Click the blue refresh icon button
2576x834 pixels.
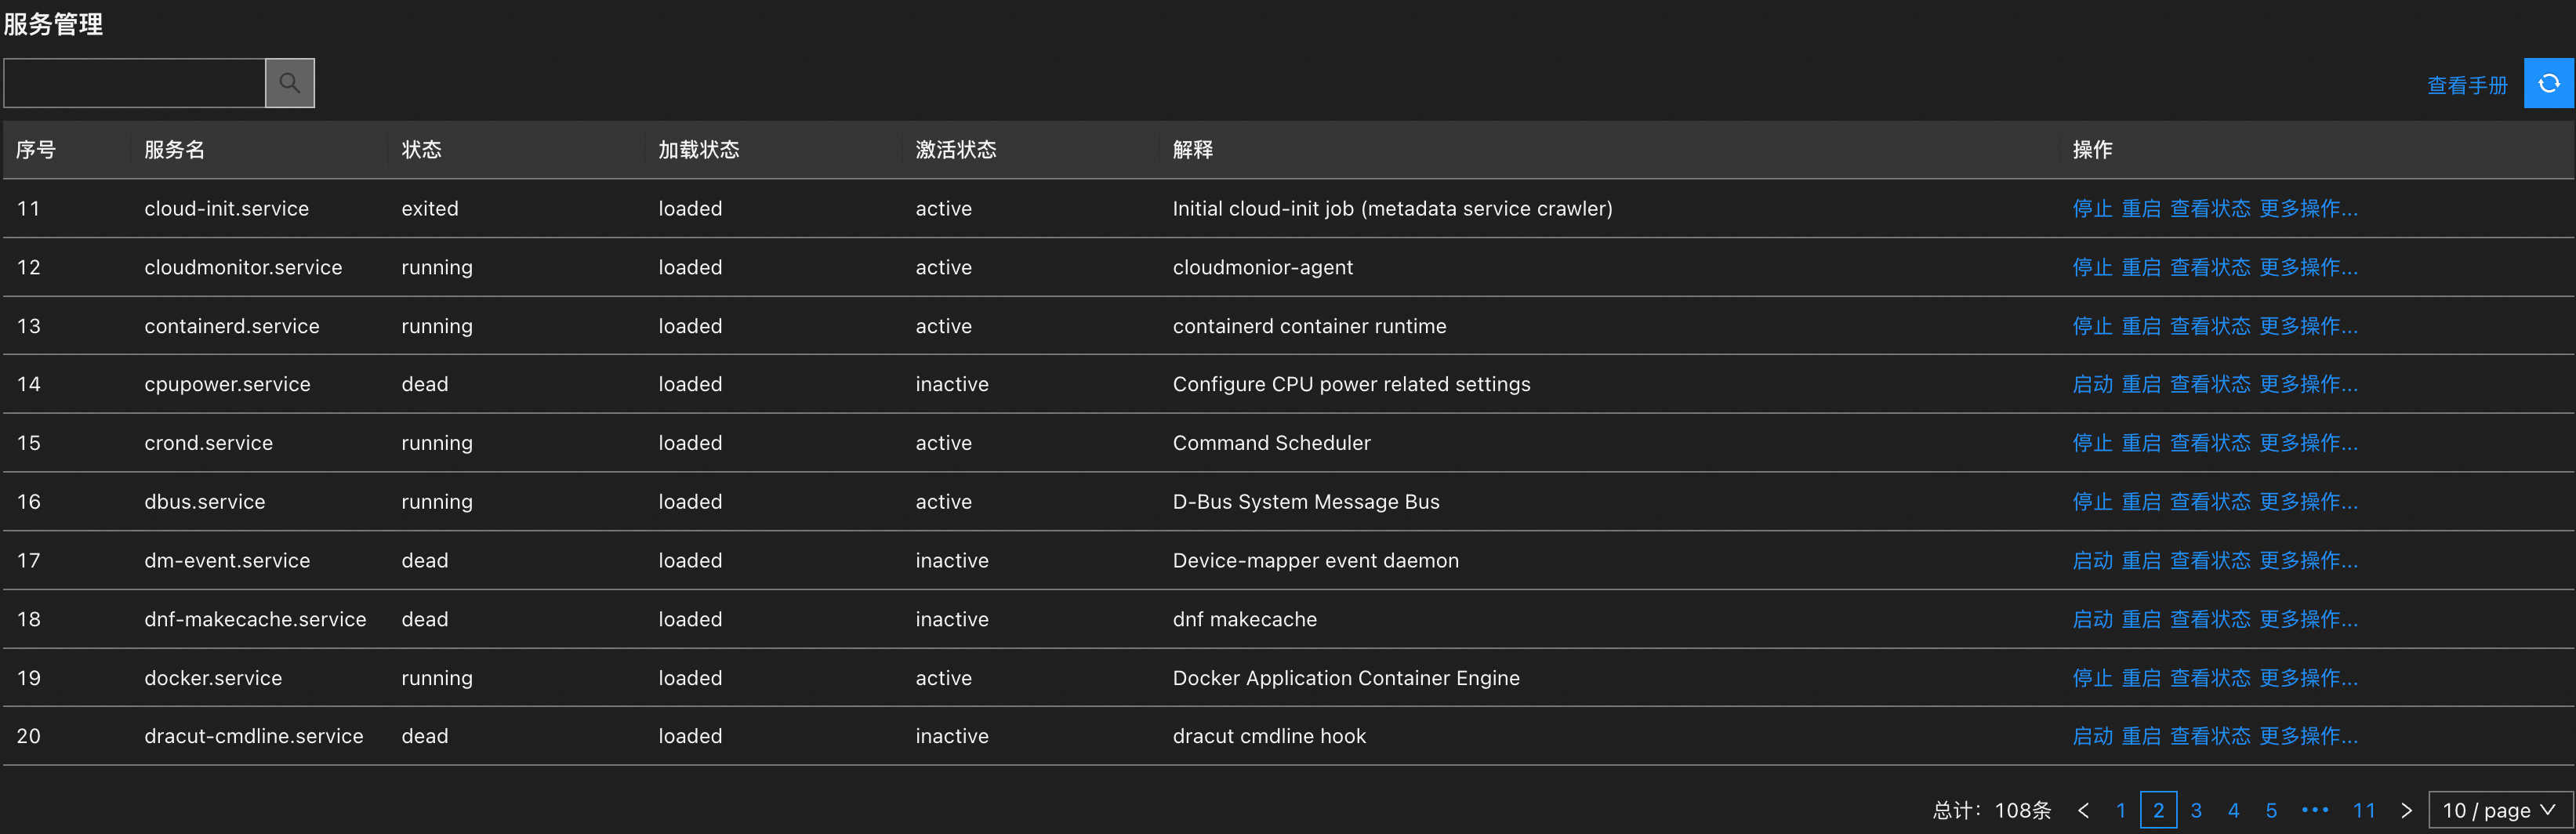point(2548,83)
